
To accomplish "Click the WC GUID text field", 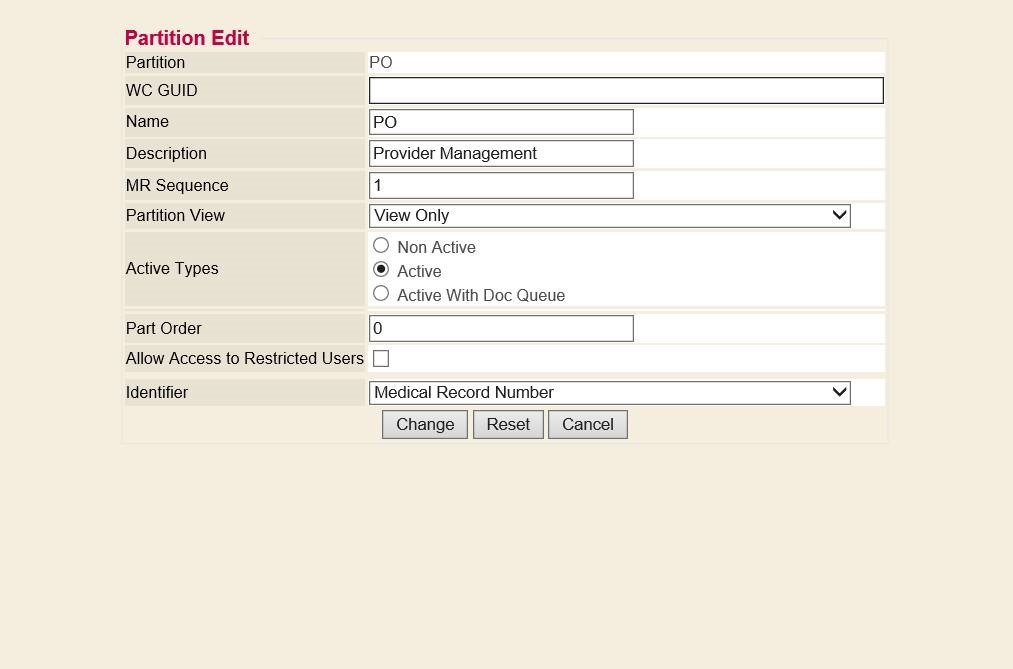I will click(626, 91).
